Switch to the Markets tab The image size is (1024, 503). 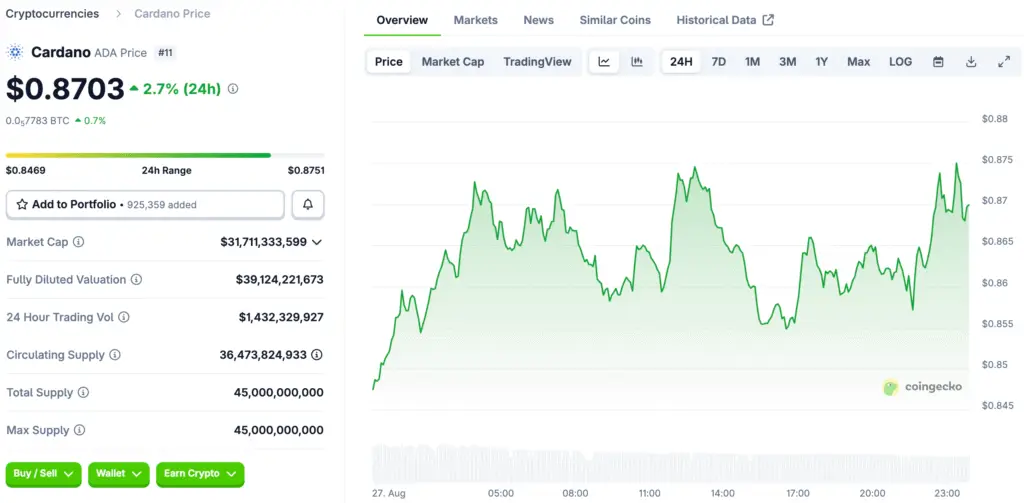point(475,20)
